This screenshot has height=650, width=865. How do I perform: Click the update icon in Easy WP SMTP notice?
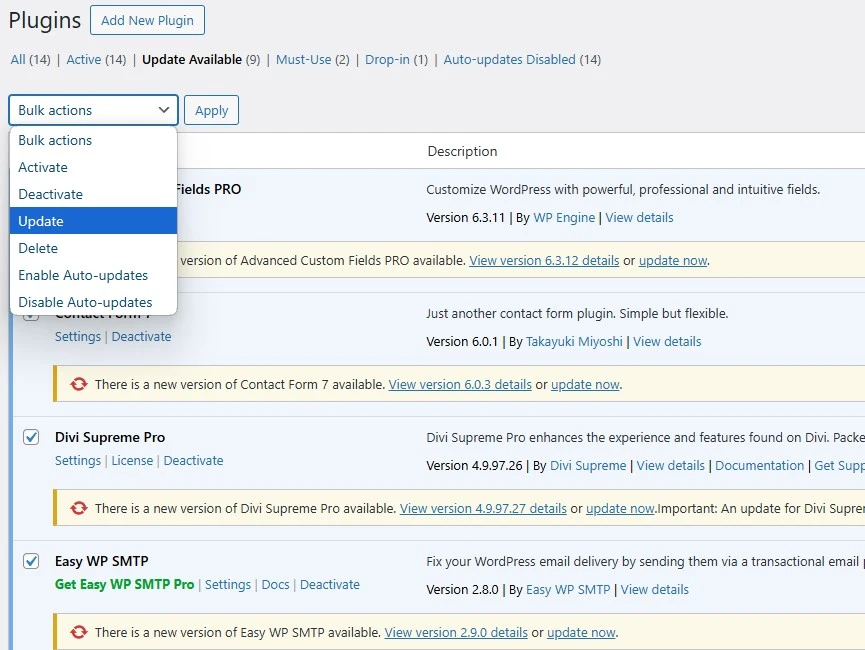click(x=80, y=632)
